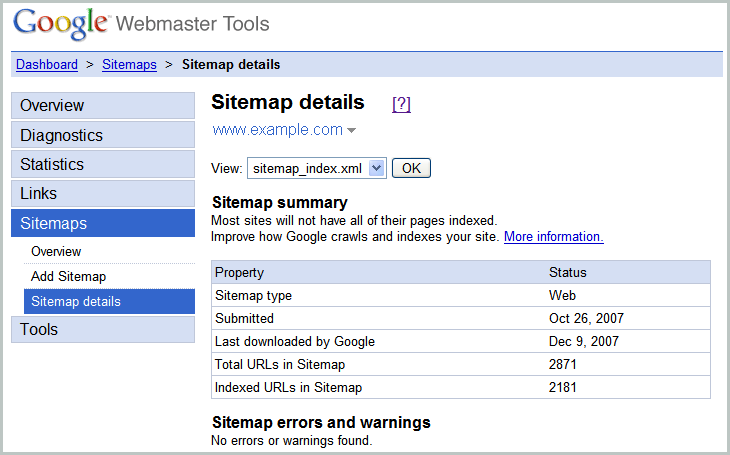Viewport: 730px width, 455px height.
Task: Click Sitemap details breadcrumb text
Action: (231, 64)
